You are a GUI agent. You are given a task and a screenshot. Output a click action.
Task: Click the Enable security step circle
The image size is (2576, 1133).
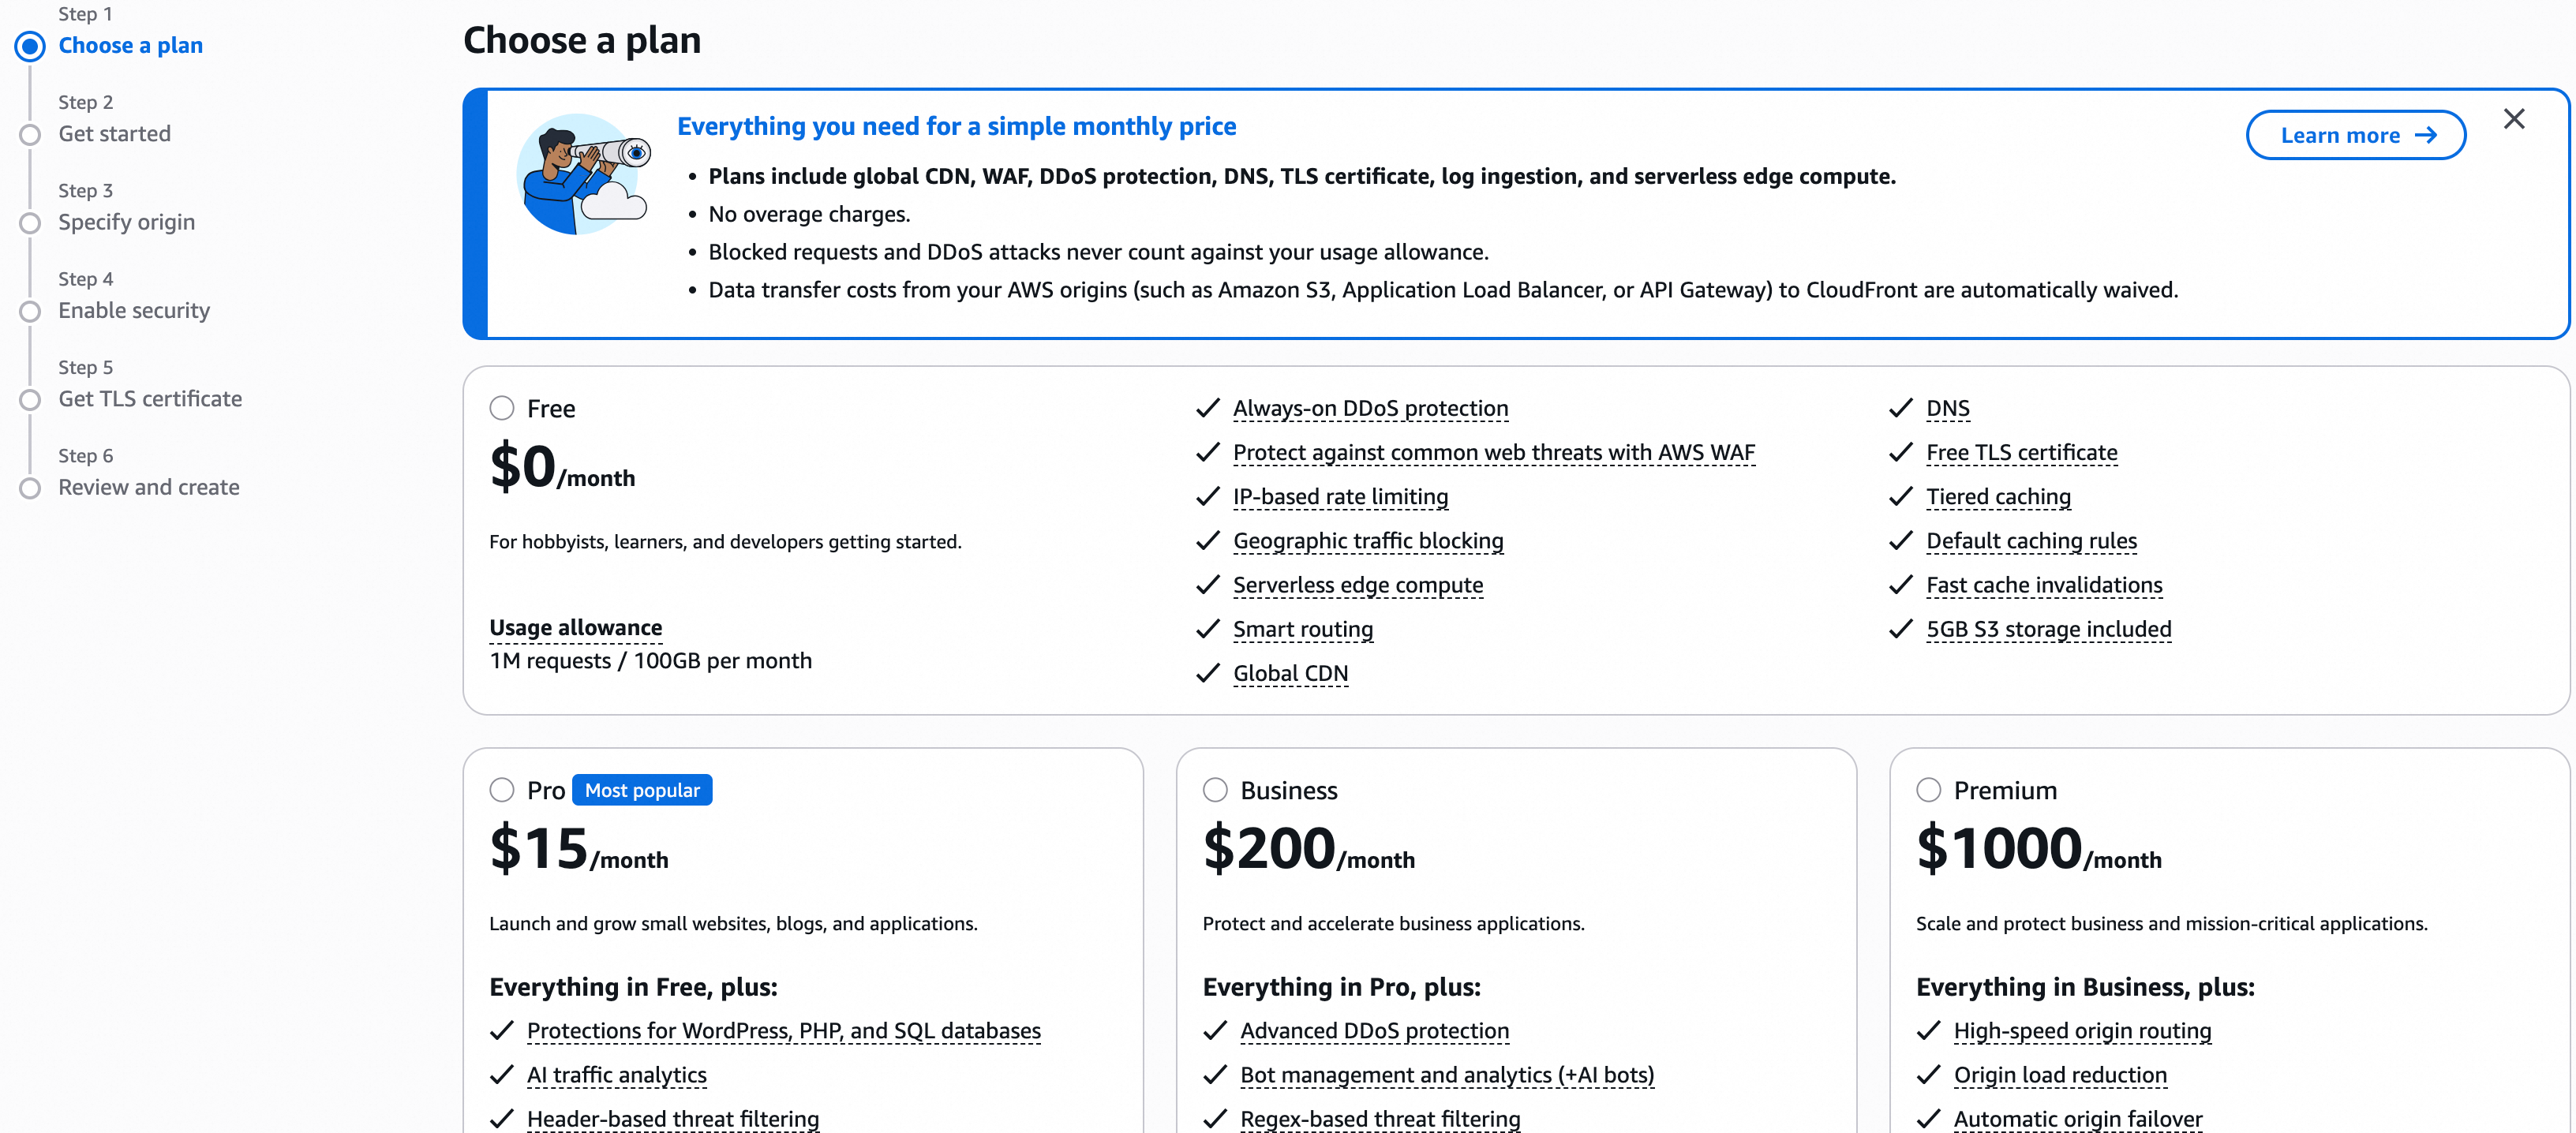[x=30, y=311]
